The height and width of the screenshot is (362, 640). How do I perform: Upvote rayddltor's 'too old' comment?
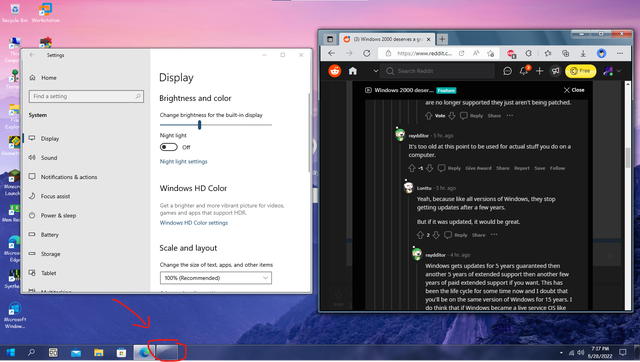point(412,168)
